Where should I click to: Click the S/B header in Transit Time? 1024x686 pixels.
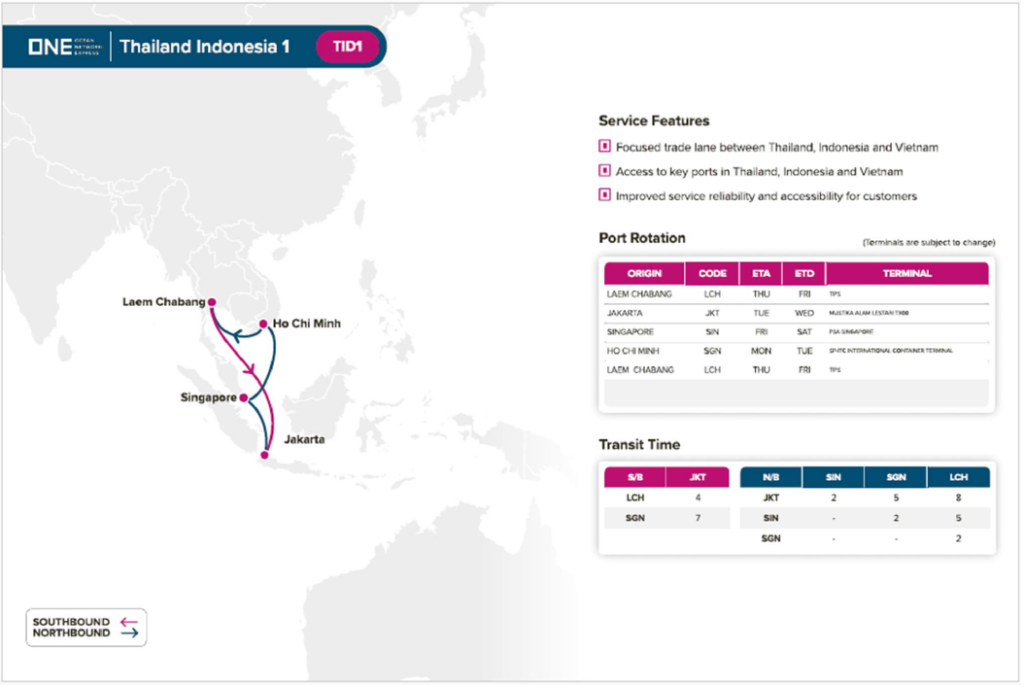pos(635,478)
